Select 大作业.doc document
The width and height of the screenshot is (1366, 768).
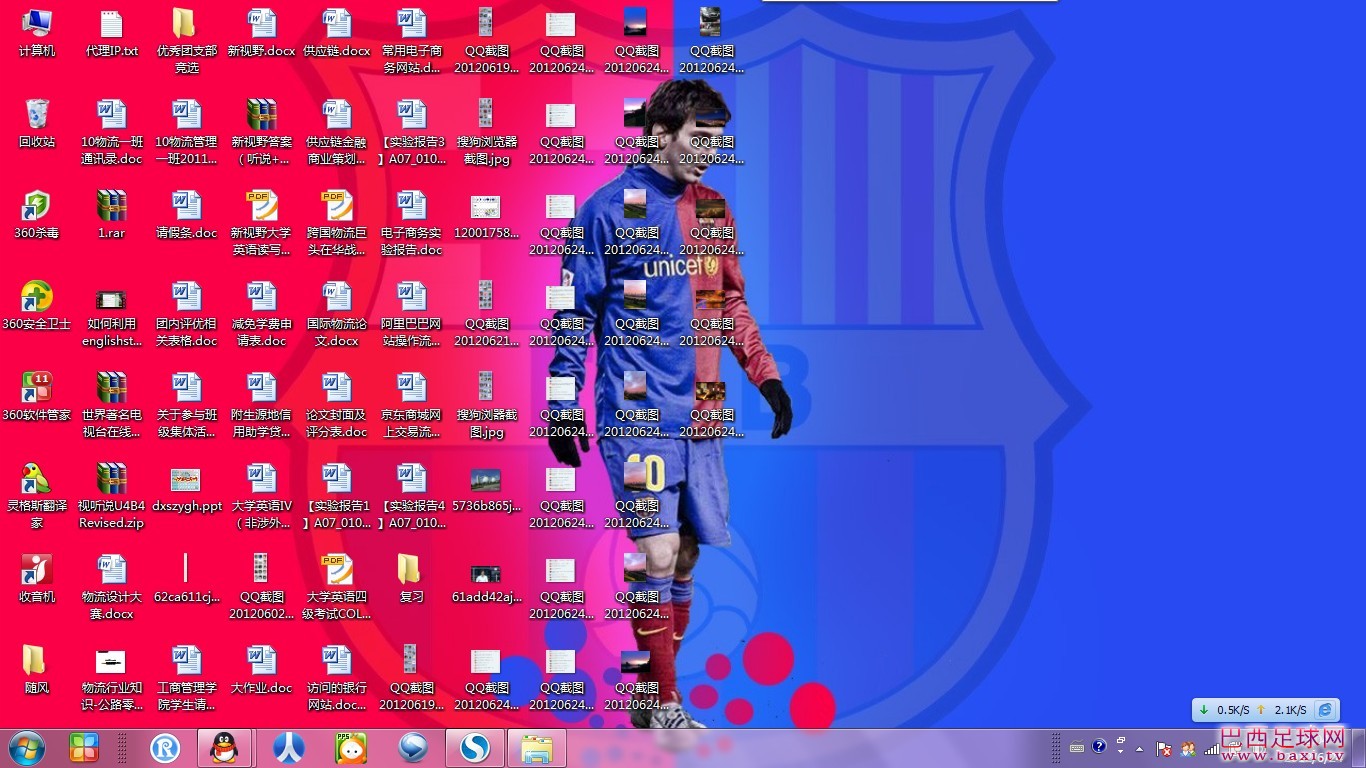click(x=261, y=669)
